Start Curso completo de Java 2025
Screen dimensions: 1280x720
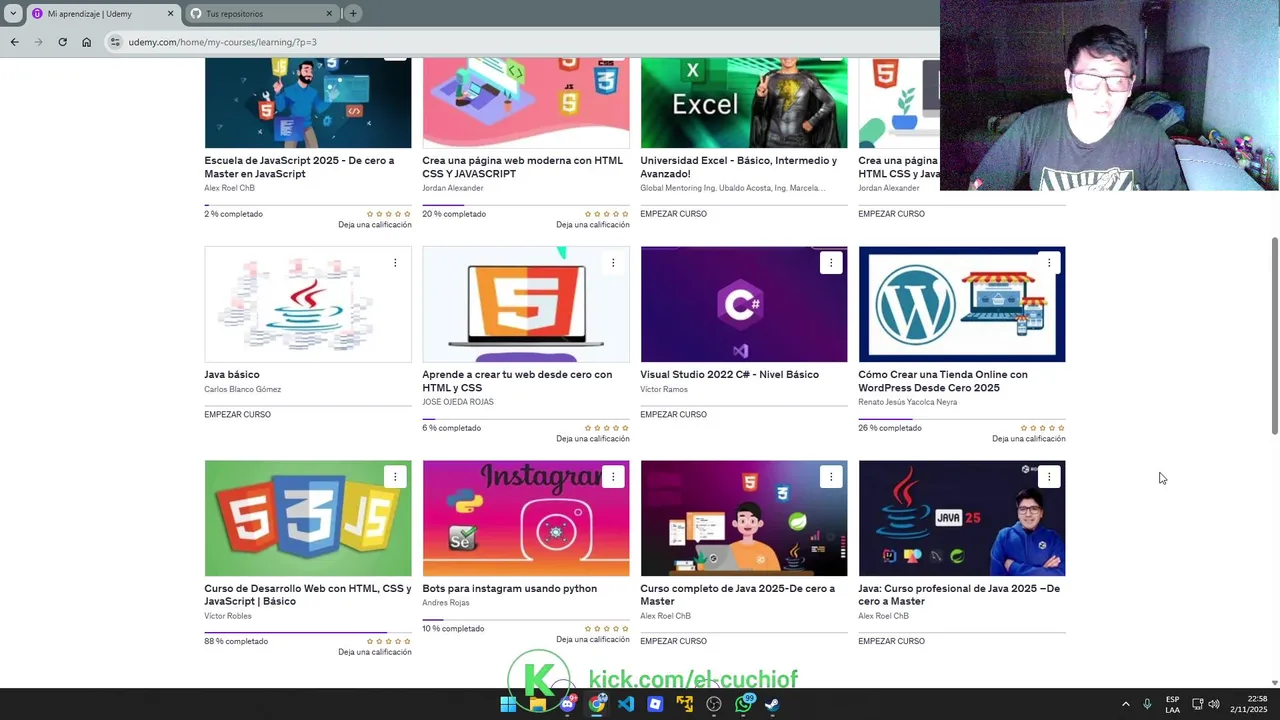673,641
